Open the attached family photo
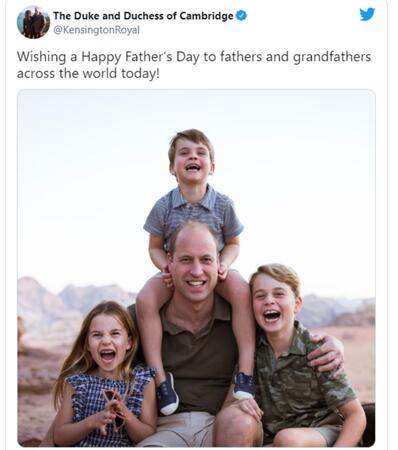 click(196, 268)
